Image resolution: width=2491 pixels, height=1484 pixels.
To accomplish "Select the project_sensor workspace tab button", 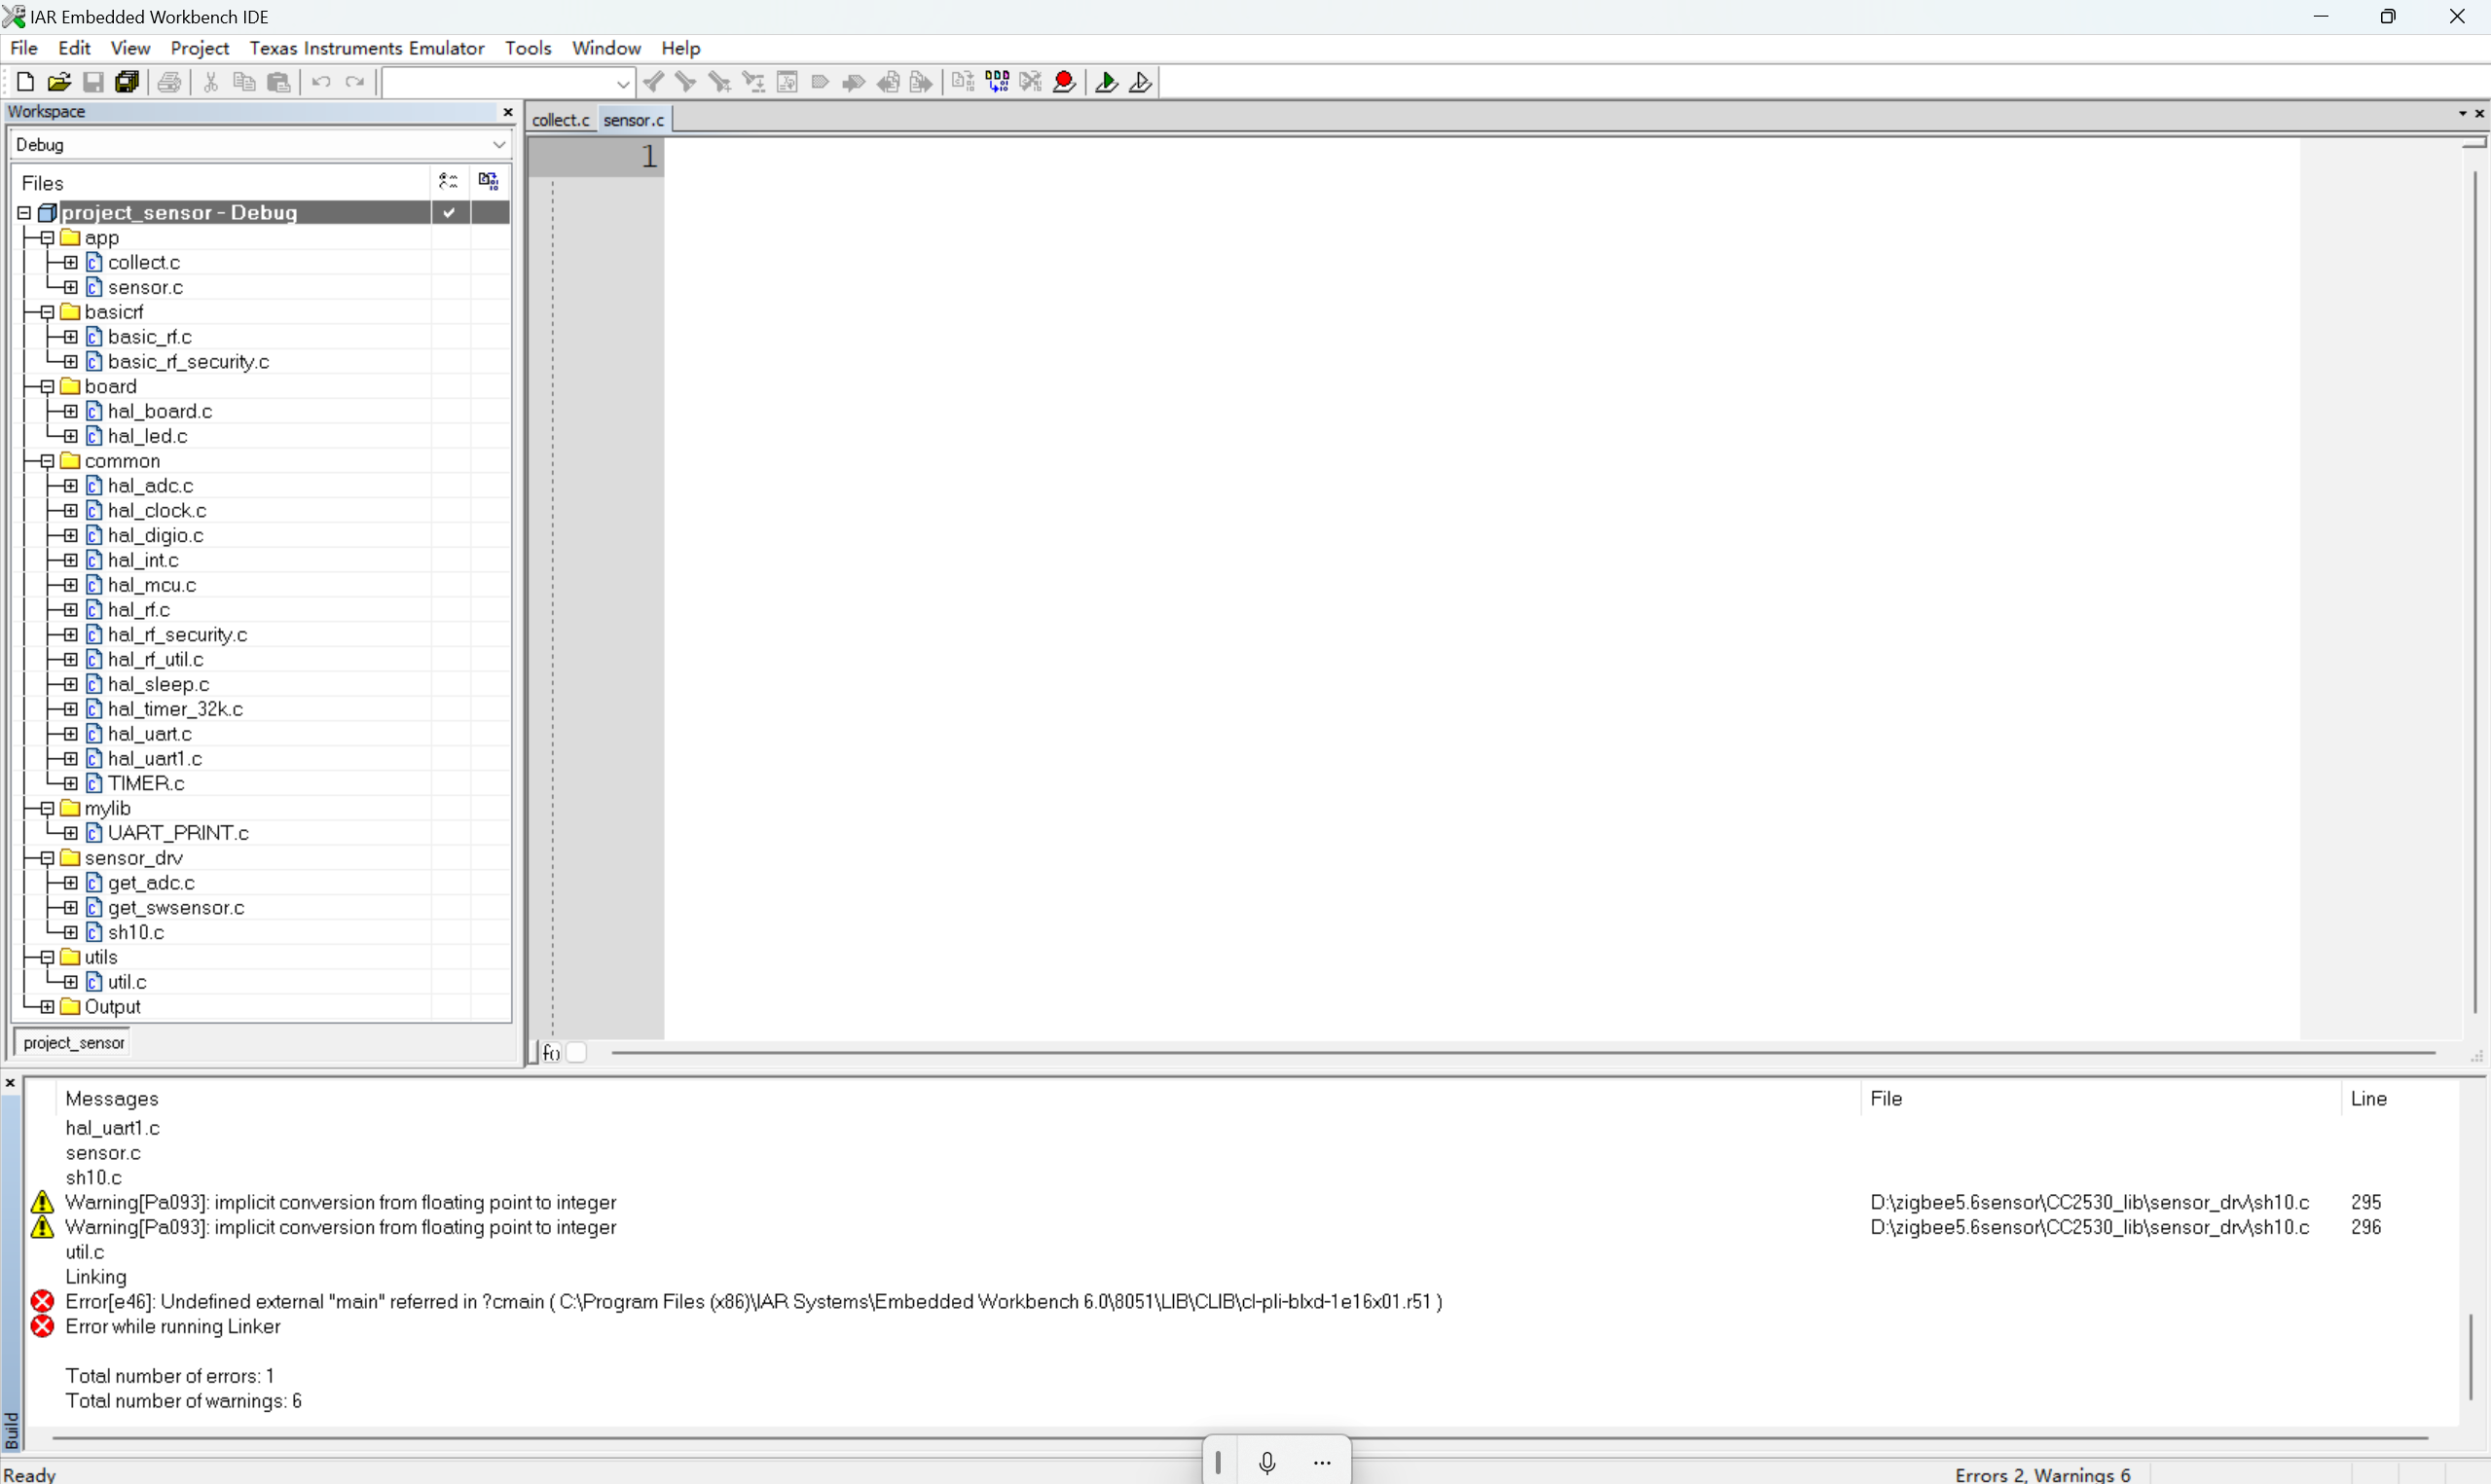I will click(73, 1043).
